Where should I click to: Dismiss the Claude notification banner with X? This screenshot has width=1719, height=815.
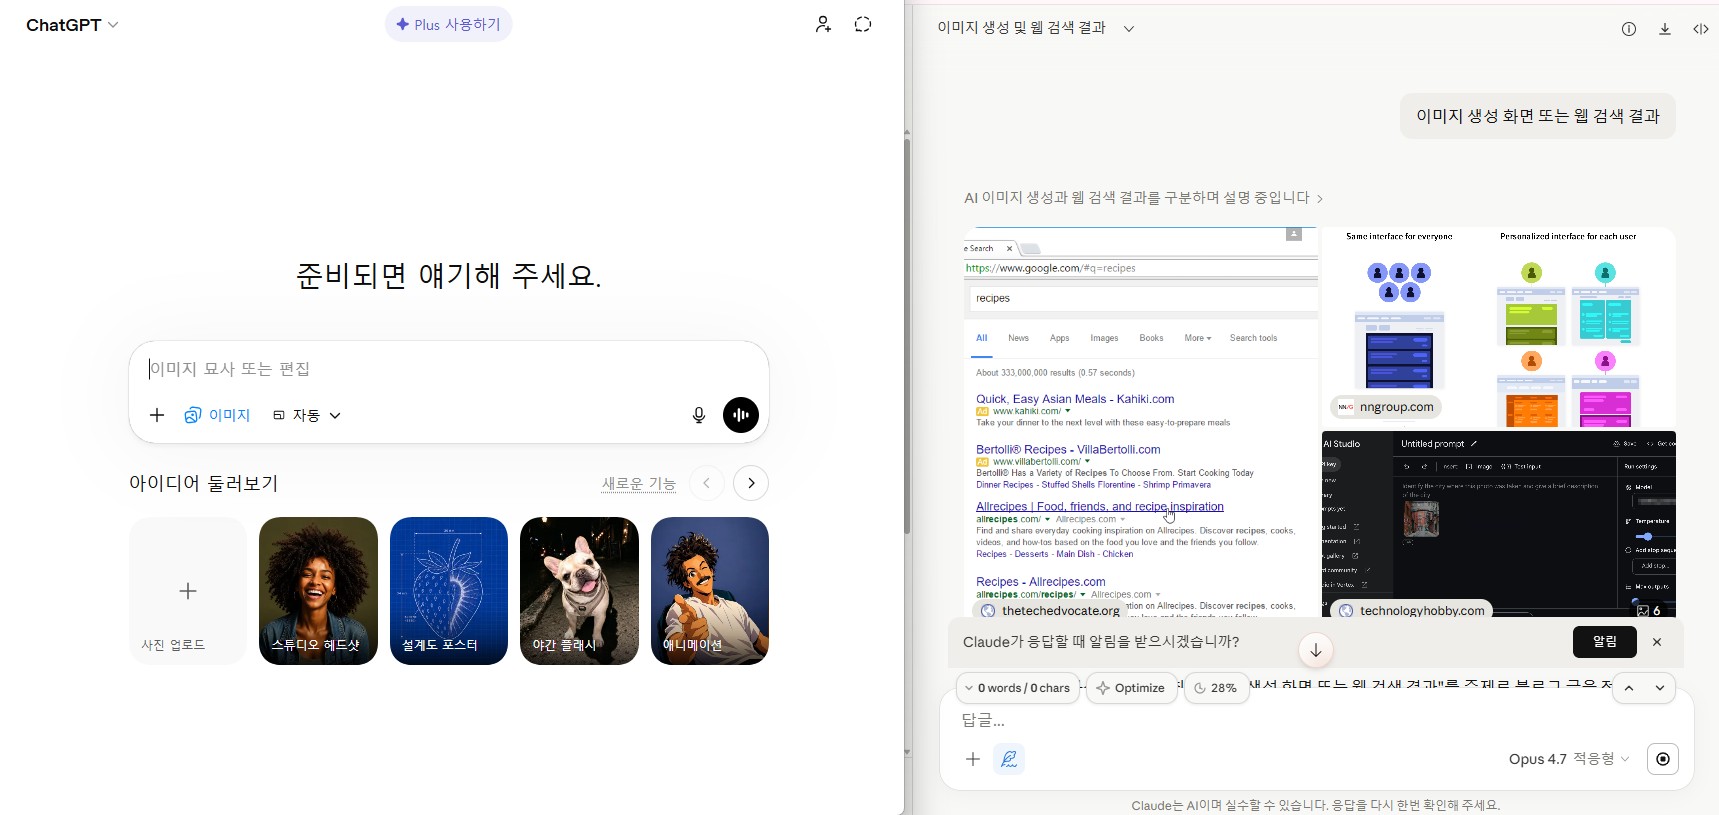point(1657,642)
